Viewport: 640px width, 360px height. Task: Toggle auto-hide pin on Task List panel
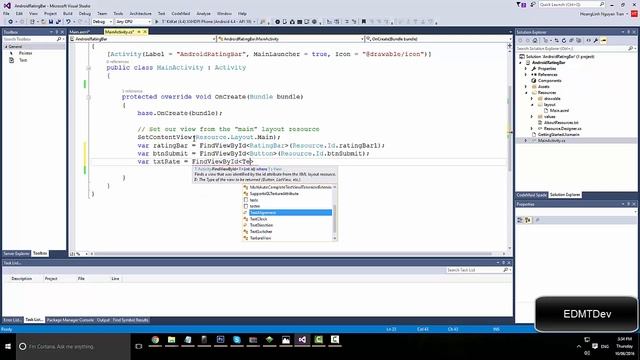(503, 263)
